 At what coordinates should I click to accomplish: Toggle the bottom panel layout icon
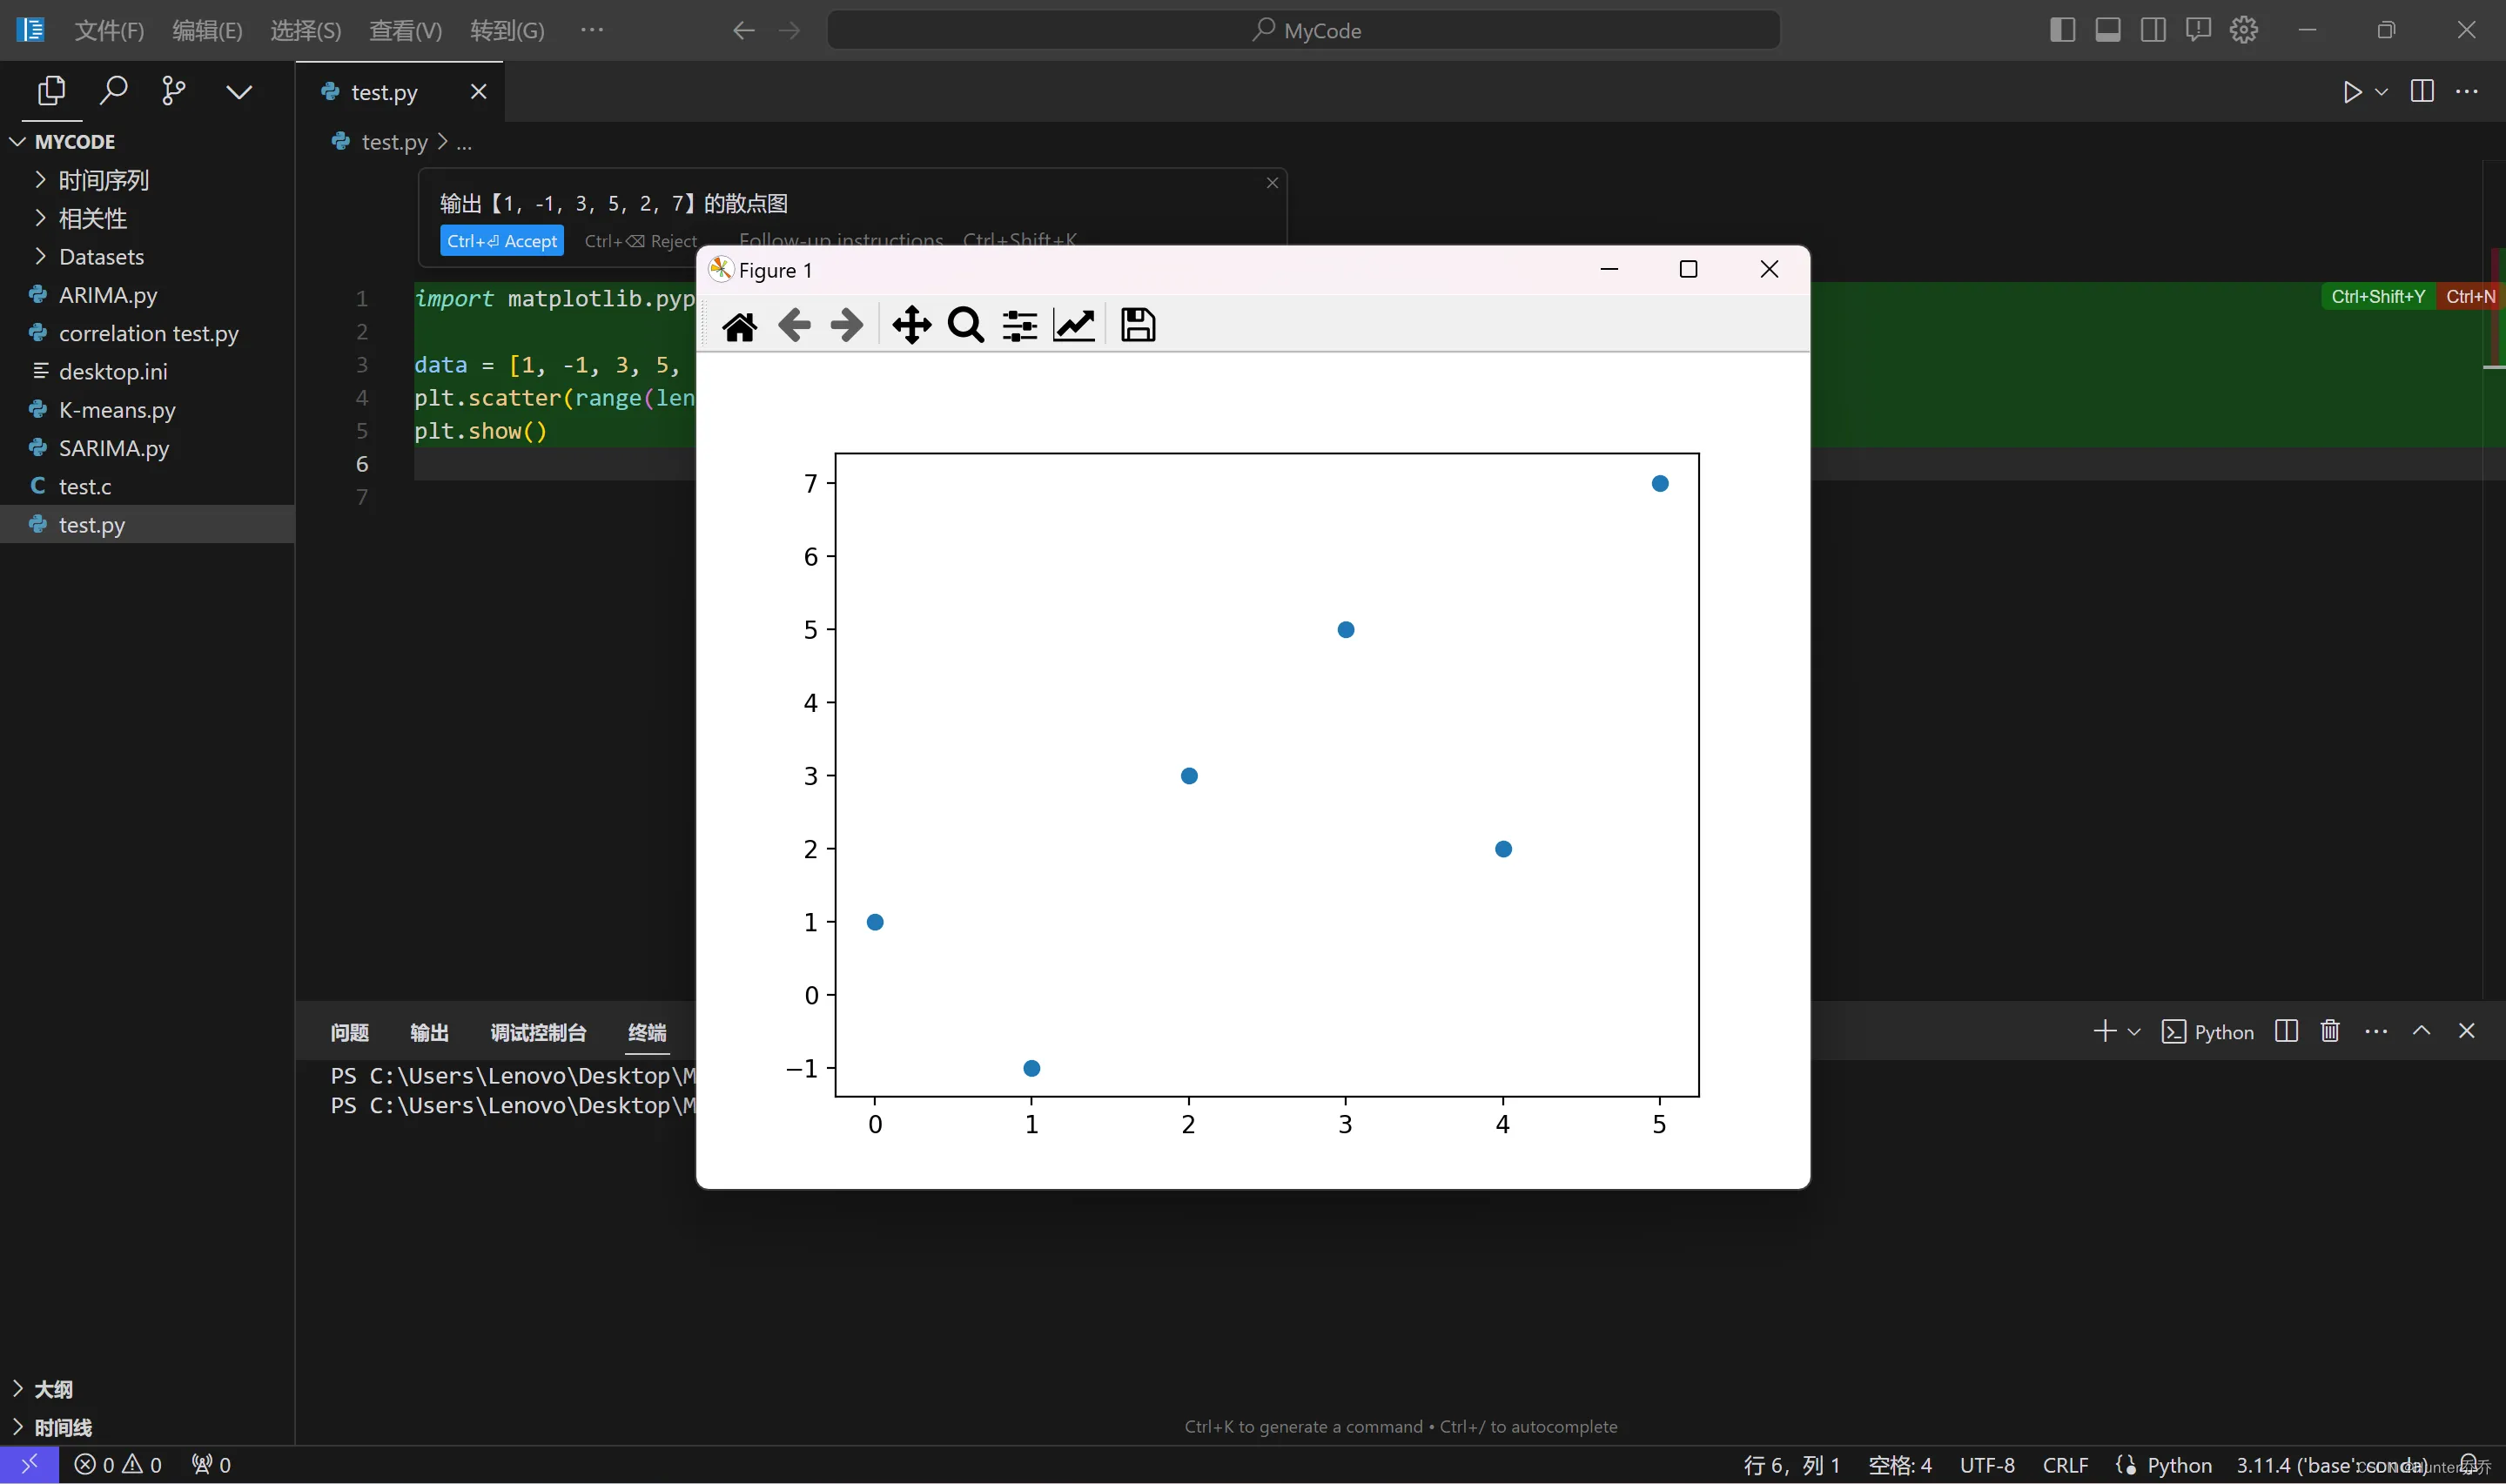(2107, 30)
